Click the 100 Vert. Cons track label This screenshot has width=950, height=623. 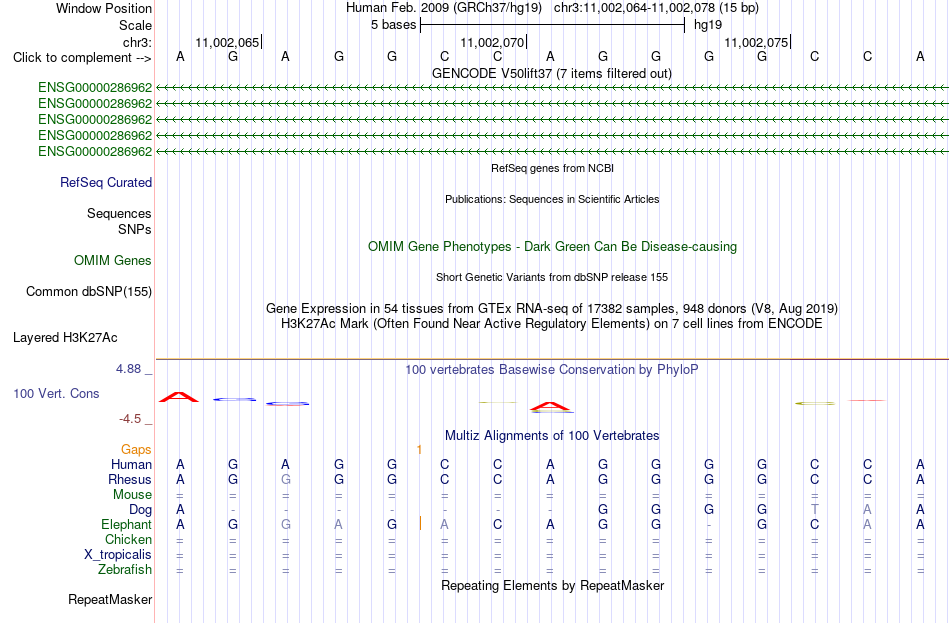click(x=56, y=394)
